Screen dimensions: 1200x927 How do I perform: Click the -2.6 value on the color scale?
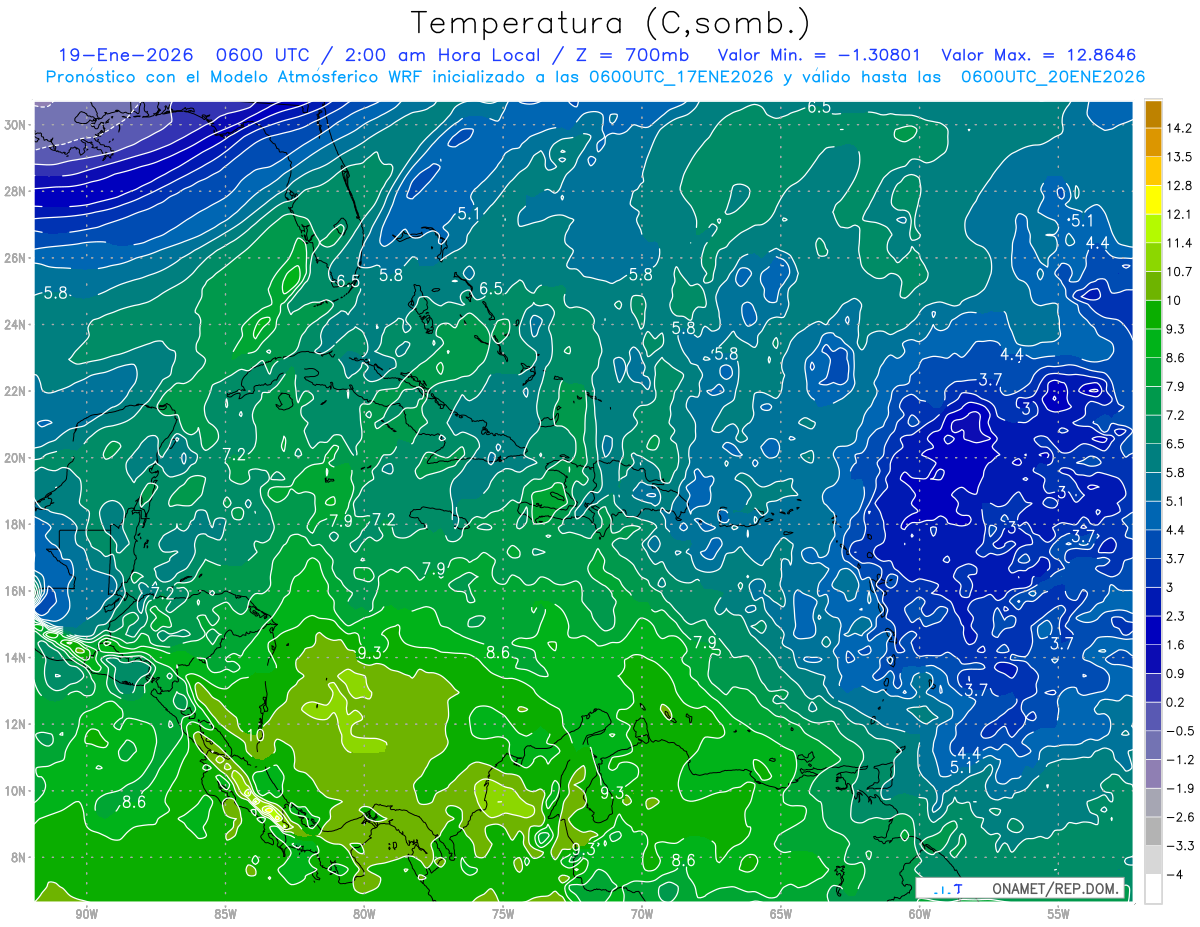pyautogui.click(x=1178, y=817)
